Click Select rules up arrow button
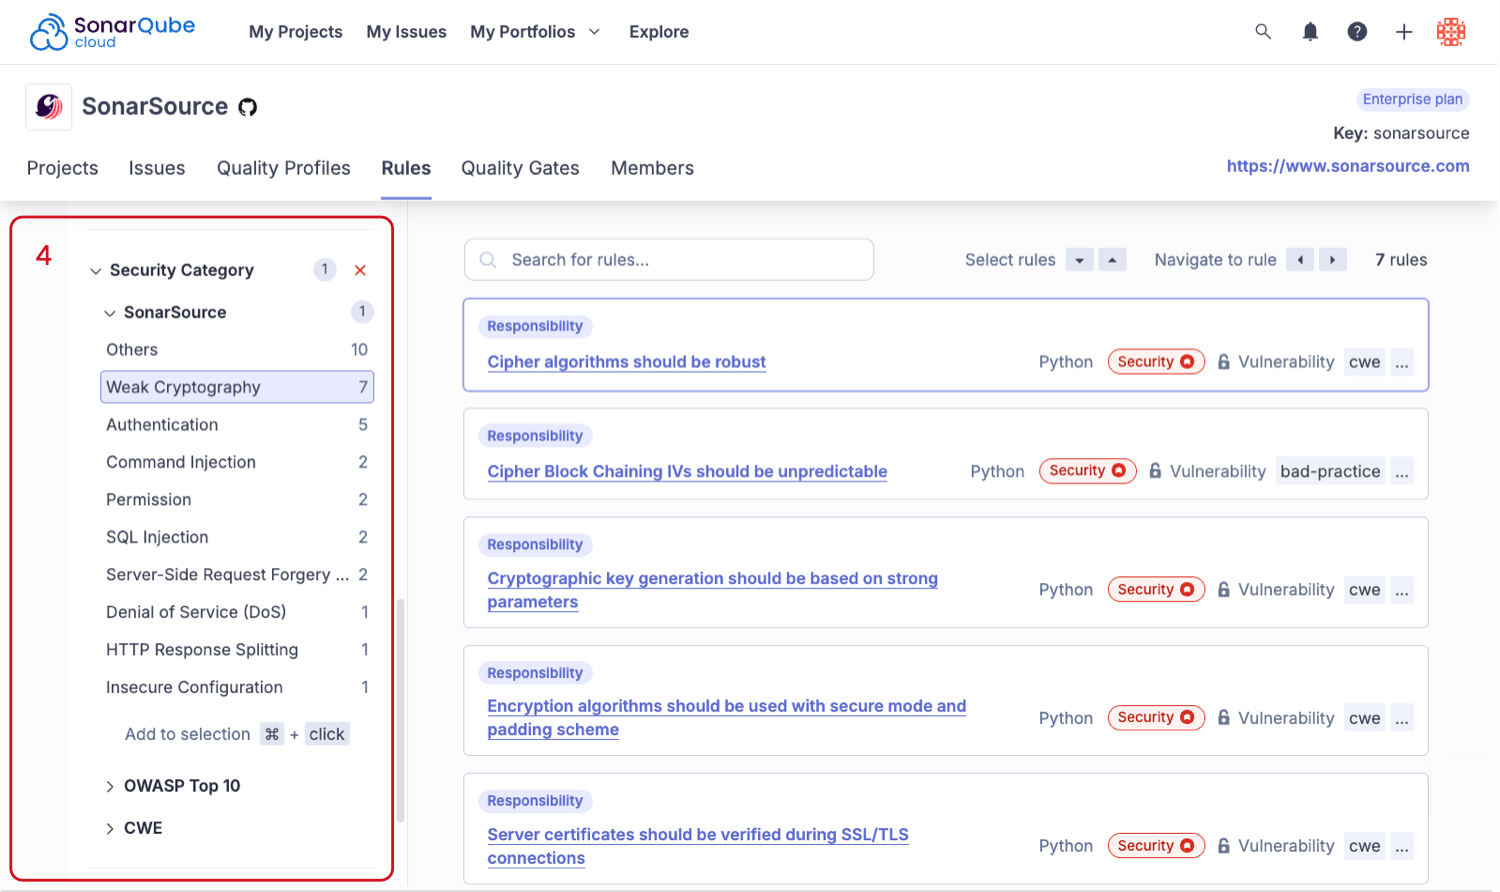Viewport: 1500px width, 892px height. point(1112,260)
